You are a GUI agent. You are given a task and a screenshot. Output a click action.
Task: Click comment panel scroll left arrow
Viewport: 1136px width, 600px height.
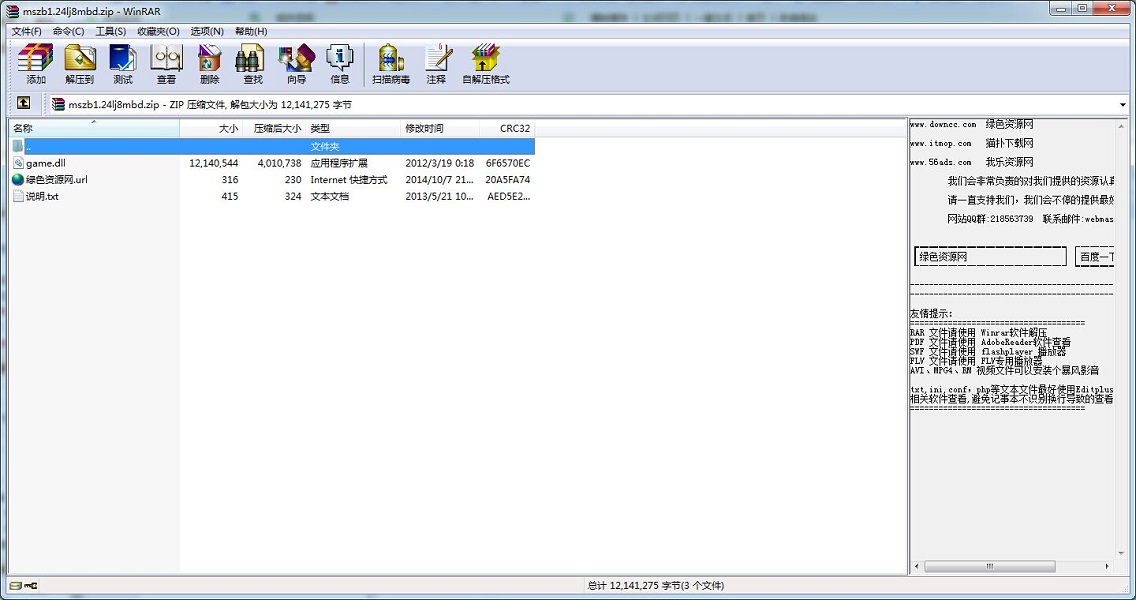coord(917,566)
